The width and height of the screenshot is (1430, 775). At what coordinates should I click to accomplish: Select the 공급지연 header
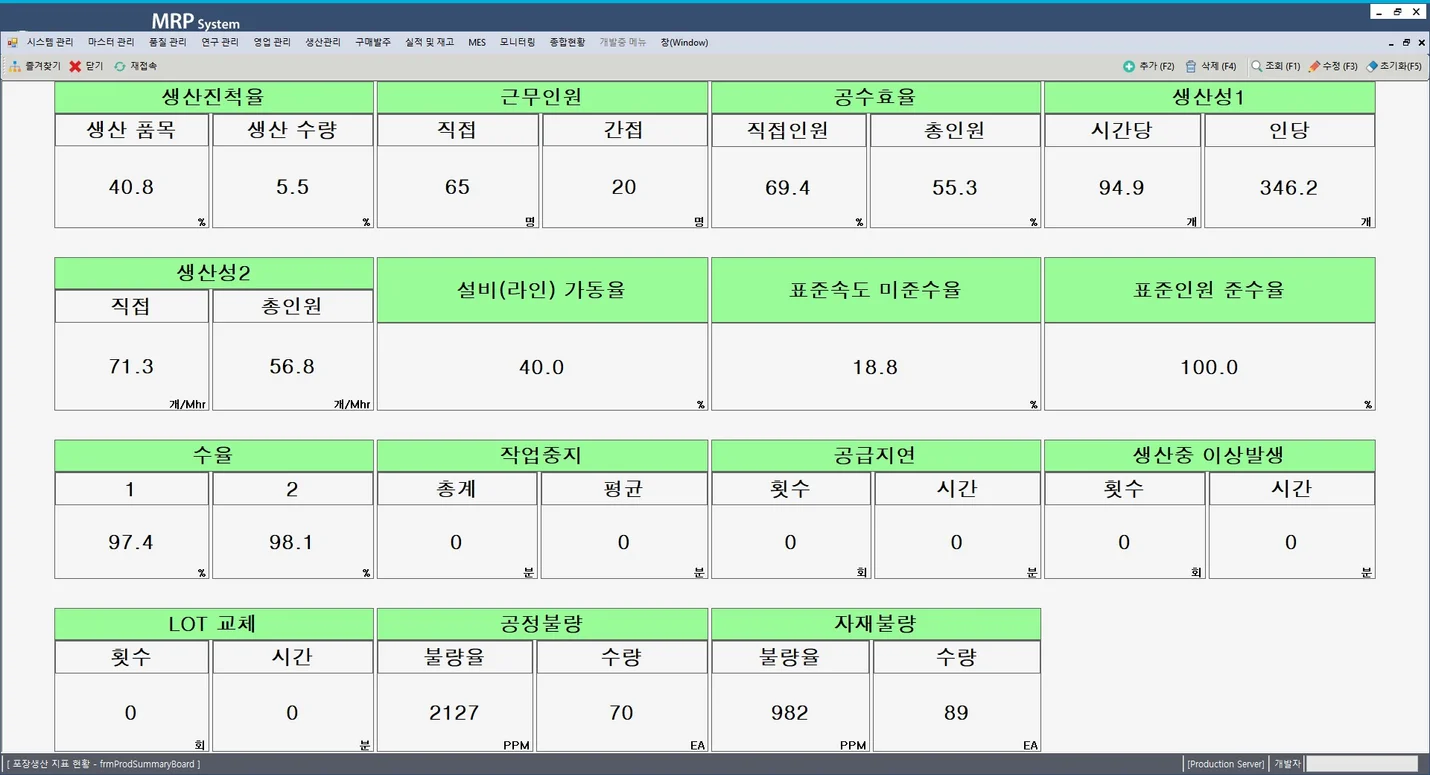pyautogui.click(x=875, y=456)
